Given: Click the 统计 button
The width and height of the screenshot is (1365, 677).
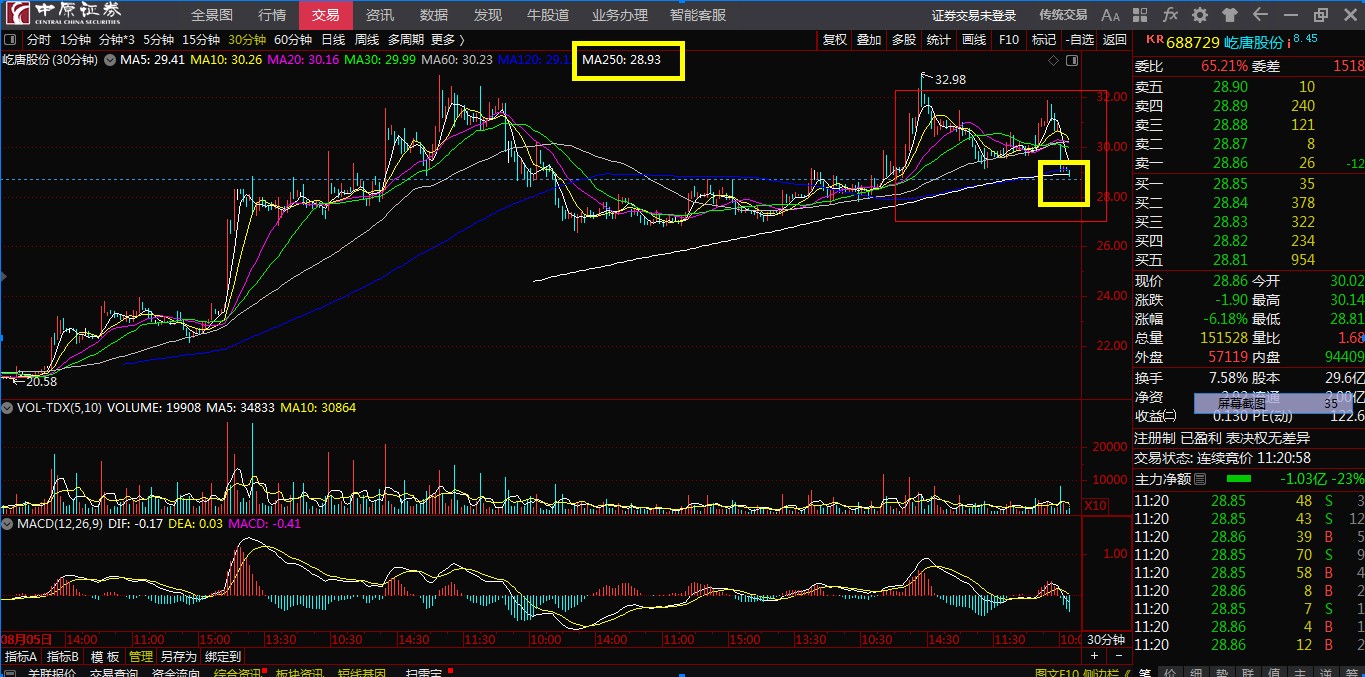Looking at the screenshot, I should pyautogui.click(x=938, y=40).
